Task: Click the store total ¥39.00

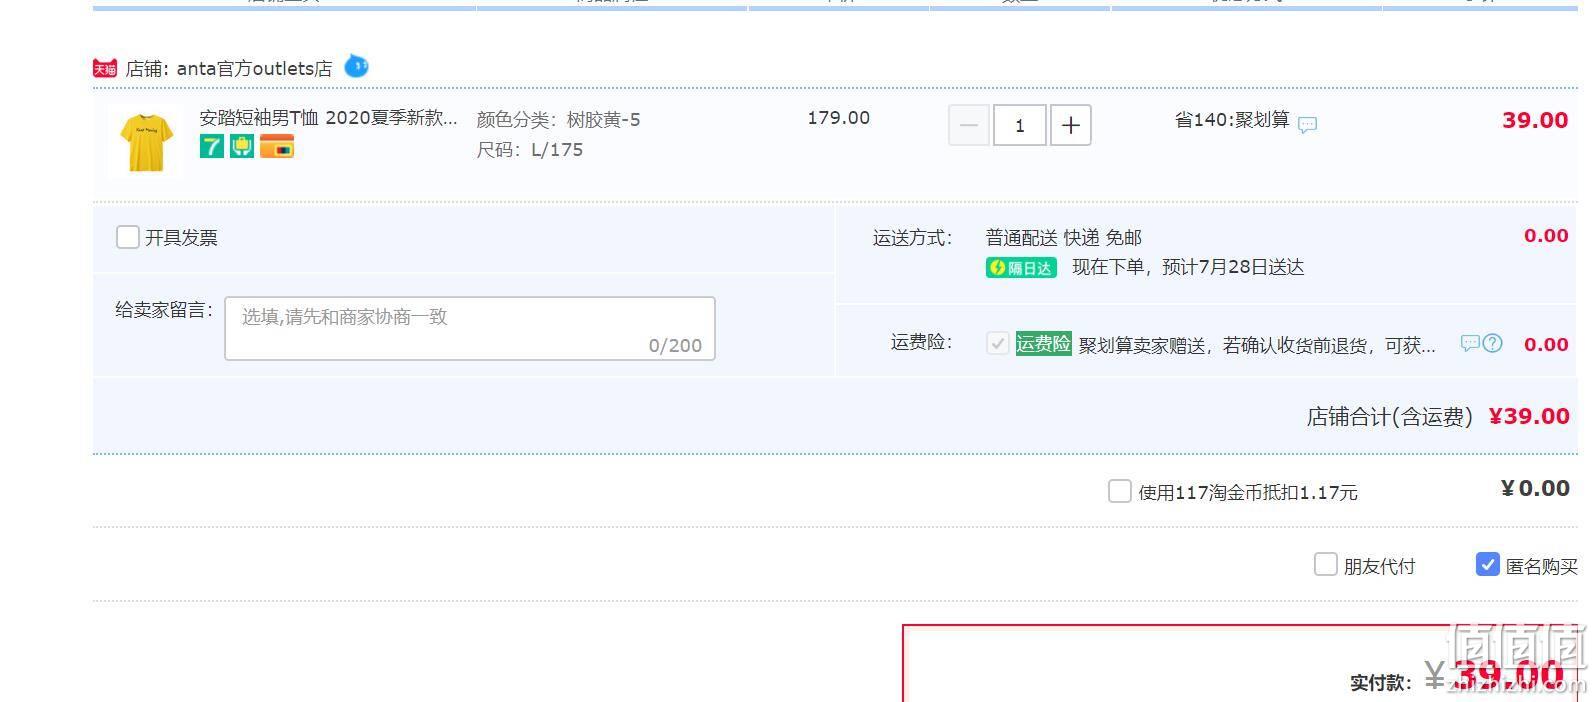Action: [1529, 416]
